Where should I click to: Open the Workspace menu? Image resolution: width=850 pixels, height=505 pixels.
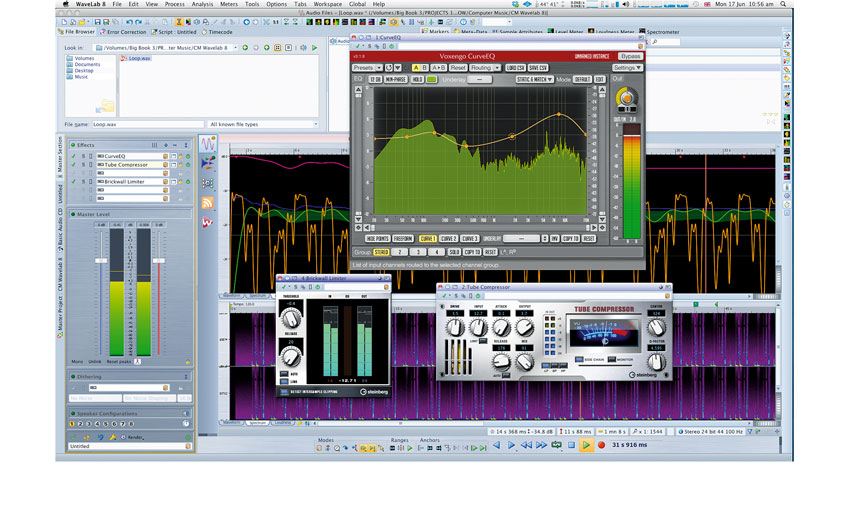click(327, 4)
